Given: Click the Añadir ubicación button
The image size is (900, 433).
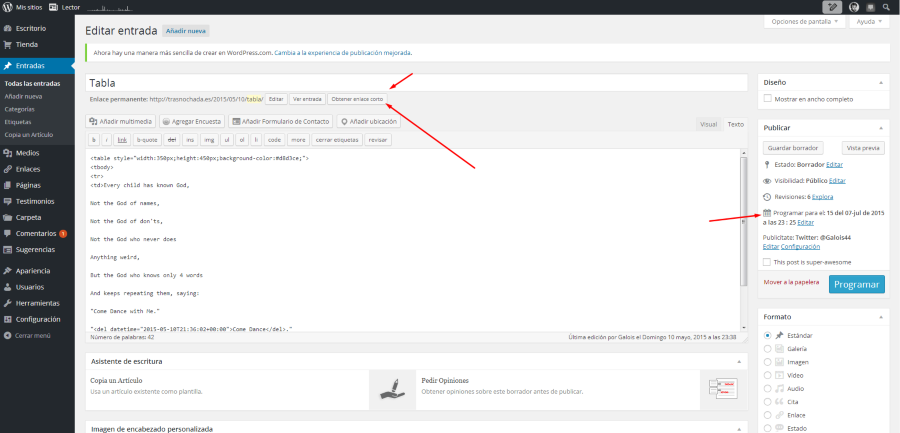Looking at the screenshot, I should (x=367, y=121).
